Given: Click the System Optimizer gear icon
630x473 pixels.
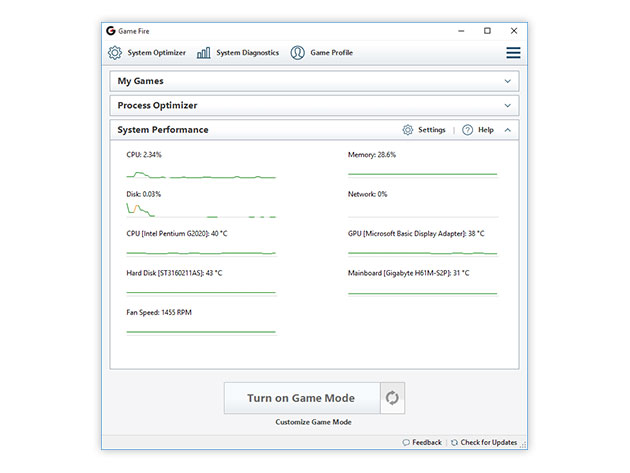Looking at the screenshot, I should point(115,53).
